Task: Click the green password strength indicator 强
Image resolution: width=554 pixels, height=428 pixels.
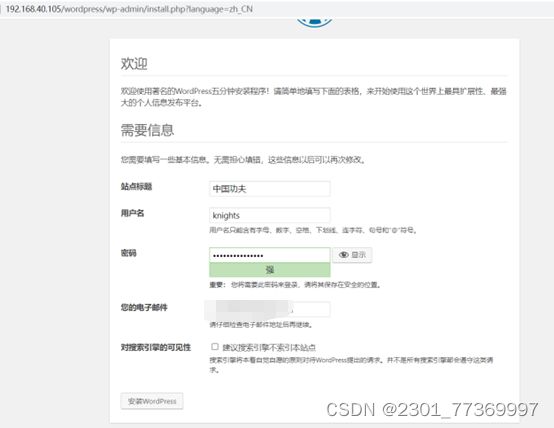Action: click(x=270, y=270)
